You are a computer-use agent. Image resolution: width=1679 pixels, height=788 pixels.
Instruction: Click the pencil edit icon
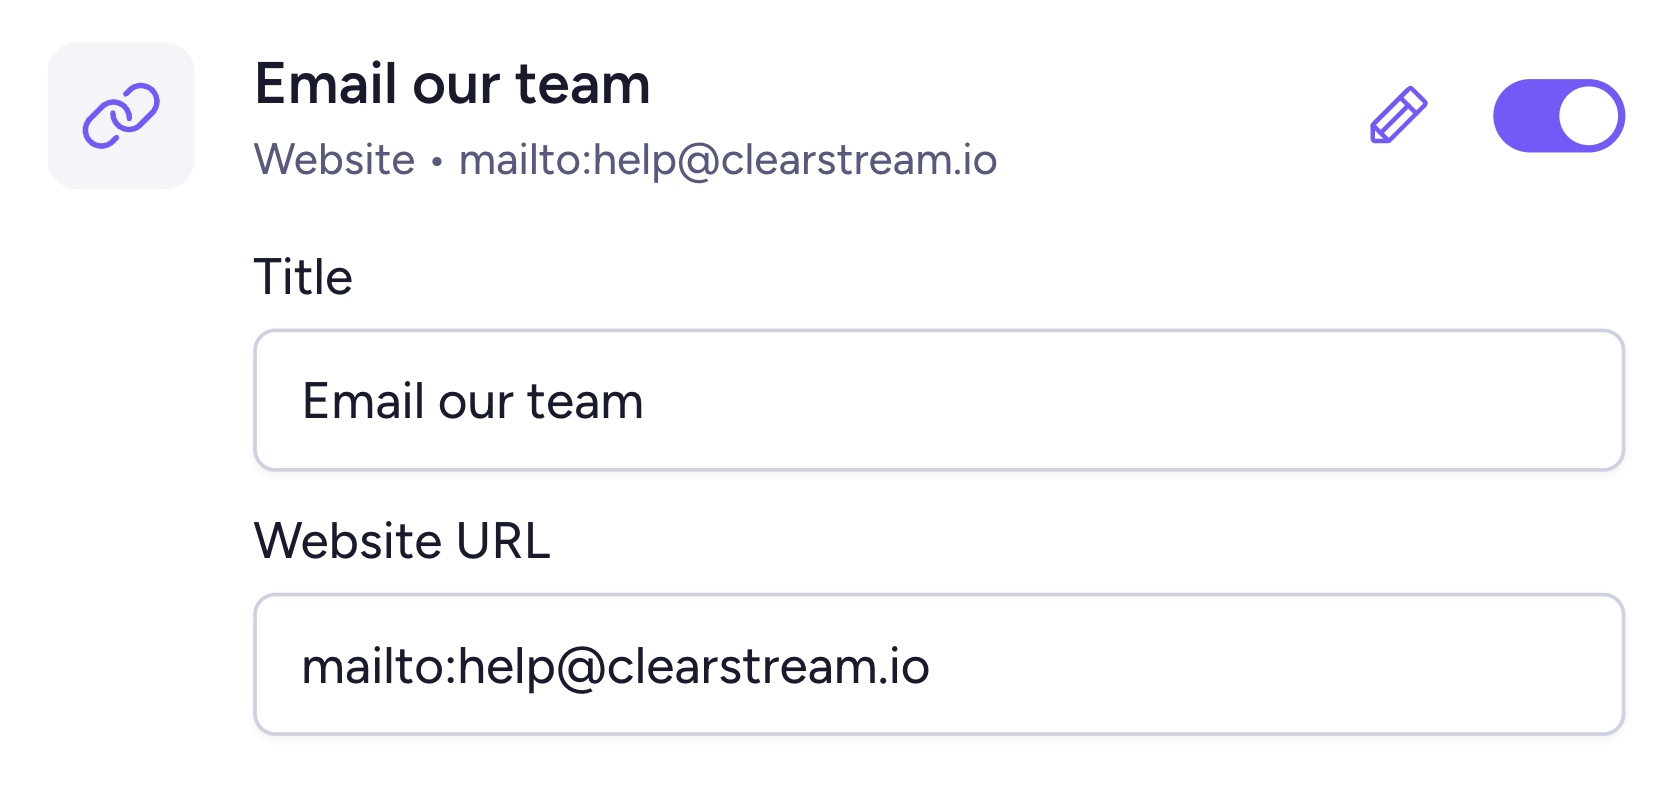tap(1398, 116)
